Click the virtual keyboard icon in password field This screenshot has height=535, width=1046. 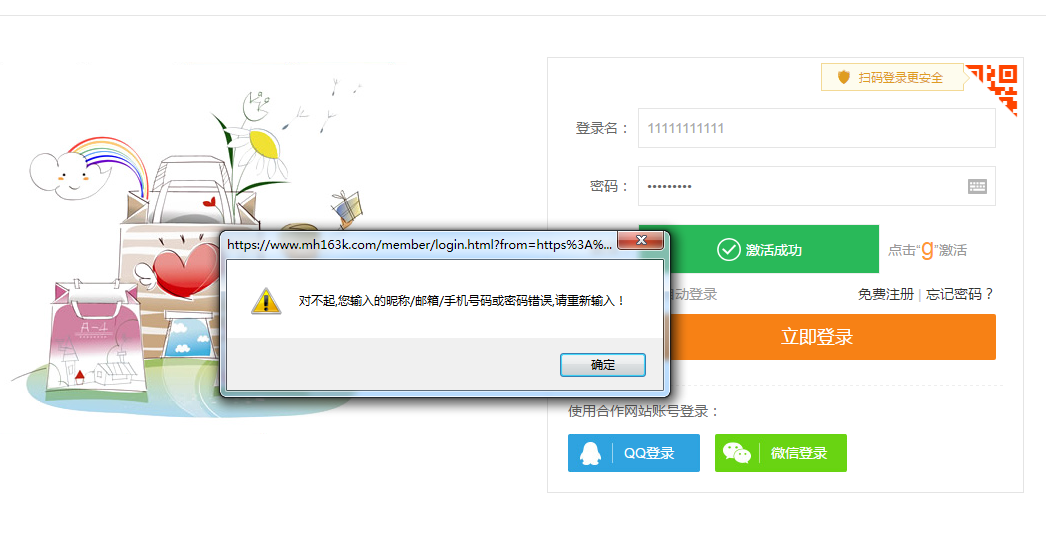pyautogui.click(x=977, y=186)
